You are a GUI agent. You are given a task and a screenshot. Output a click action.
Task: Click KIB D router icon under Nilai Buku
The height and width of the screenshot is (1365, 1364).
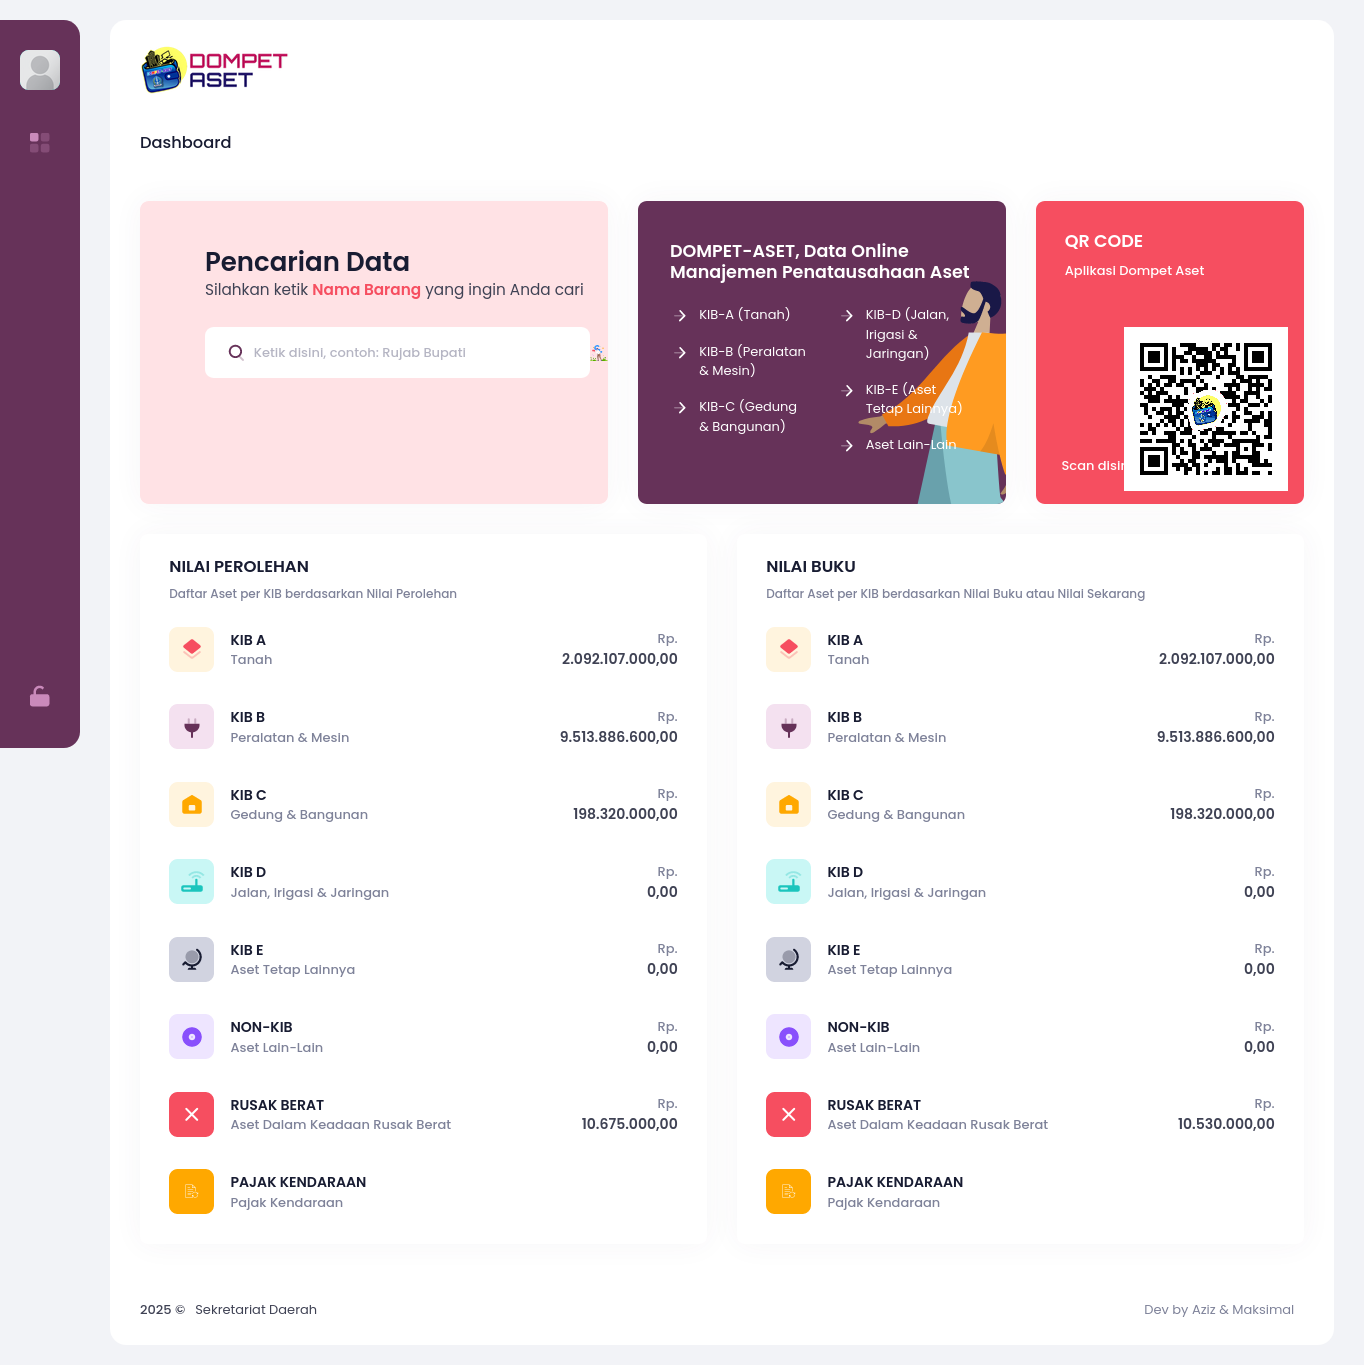tap(789, 882)
